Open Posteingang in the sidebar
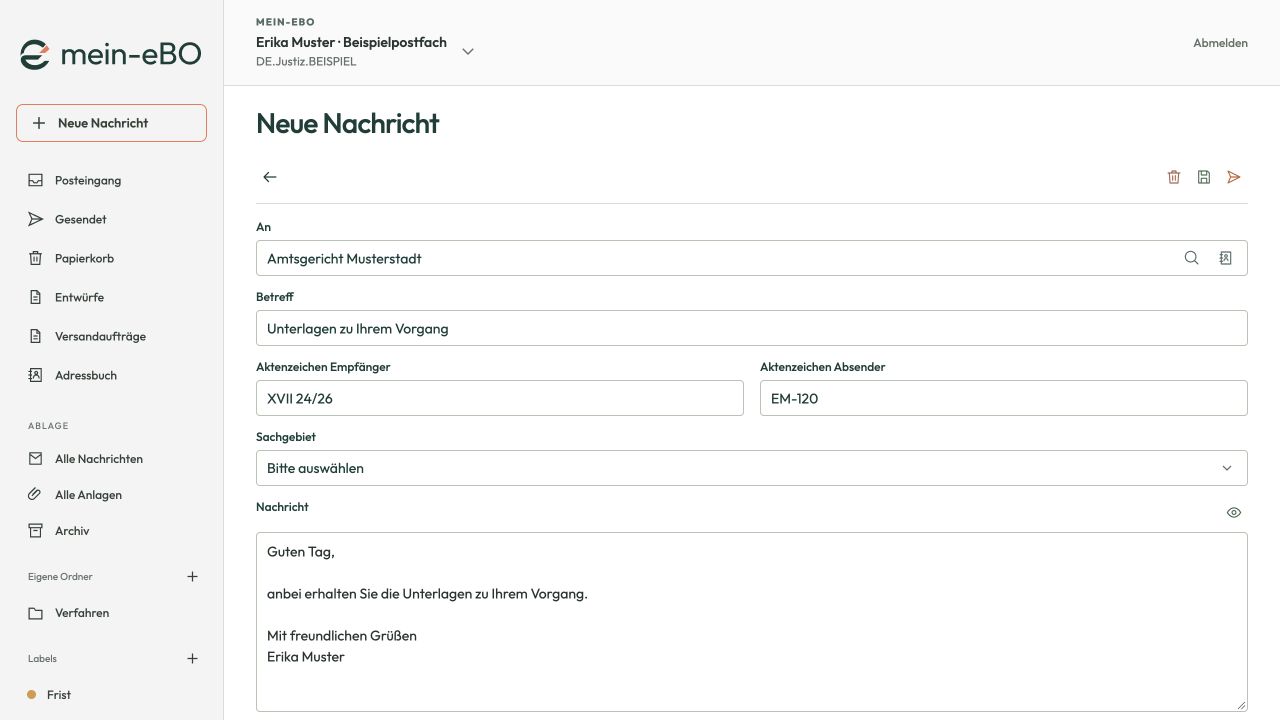Image resolution: width=1280 pixels, height=720 pixels. click(111, 180)
